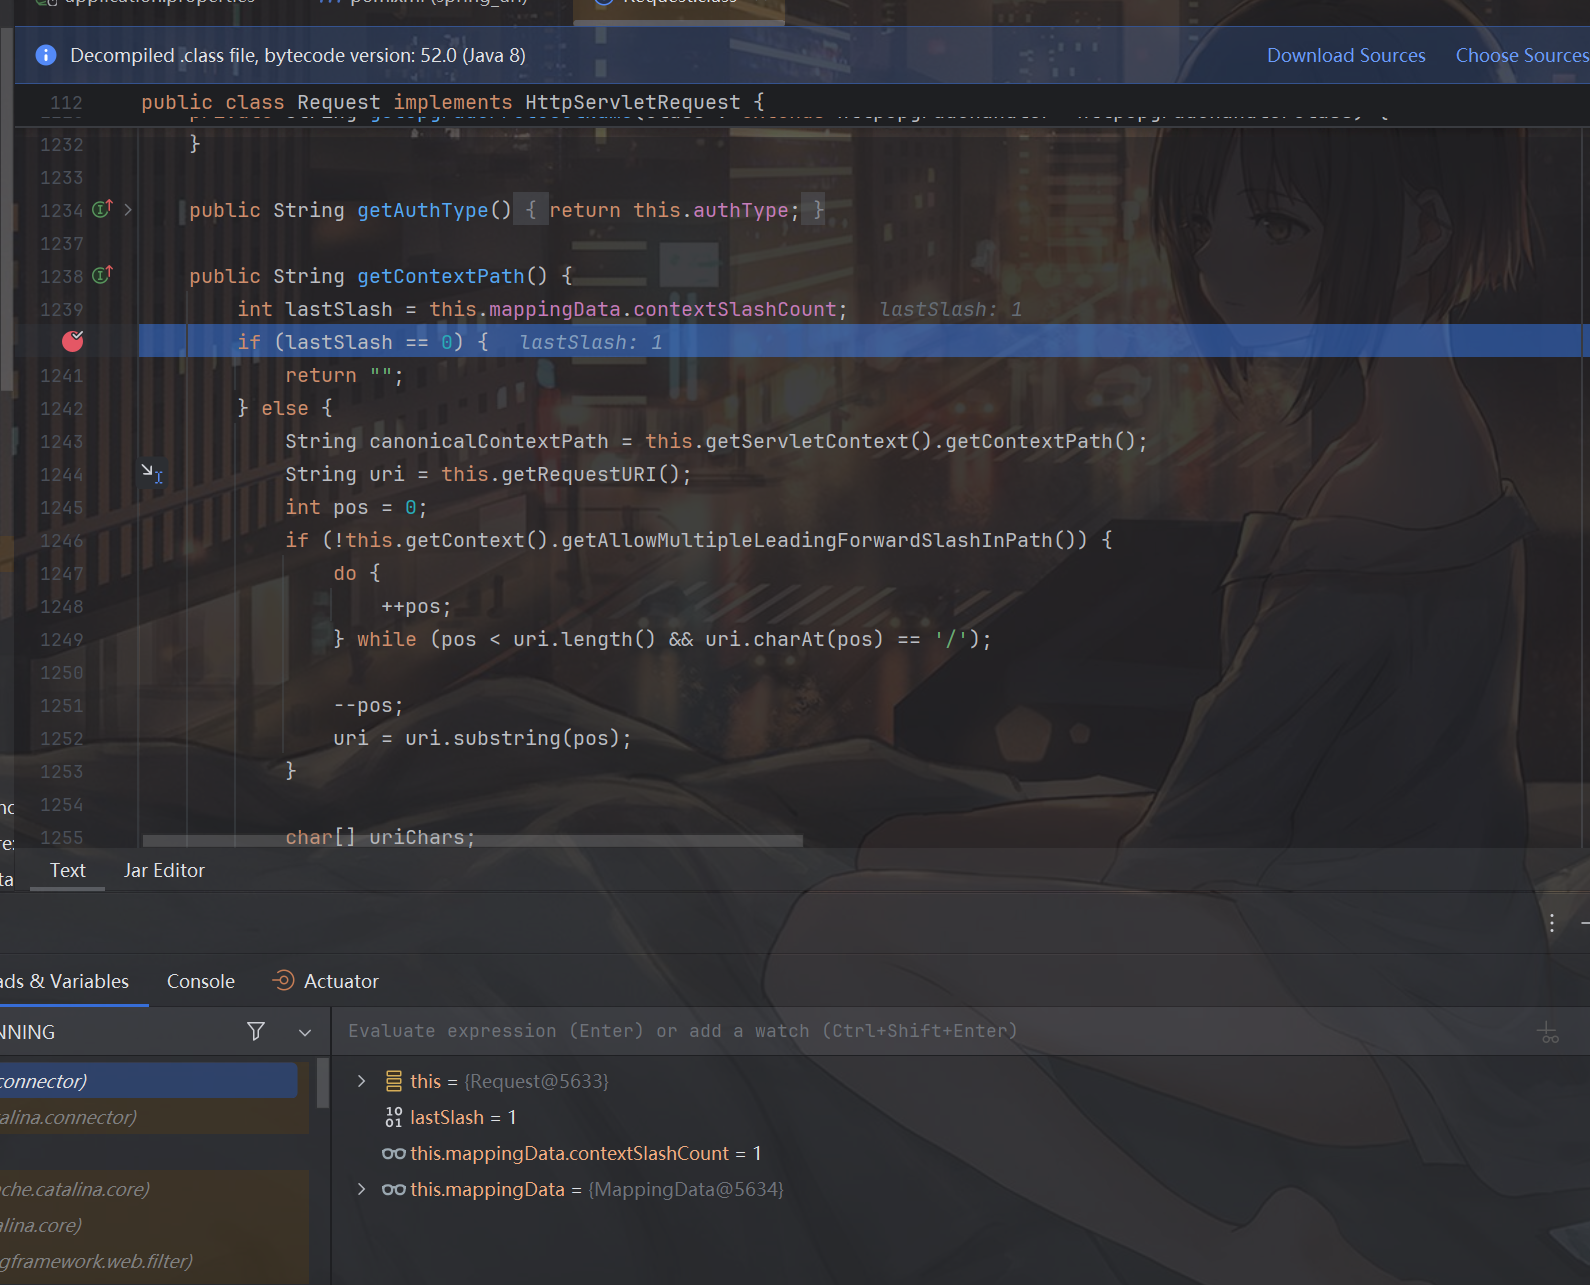
Task: Click the Download Sources link
Action: 1345,55
